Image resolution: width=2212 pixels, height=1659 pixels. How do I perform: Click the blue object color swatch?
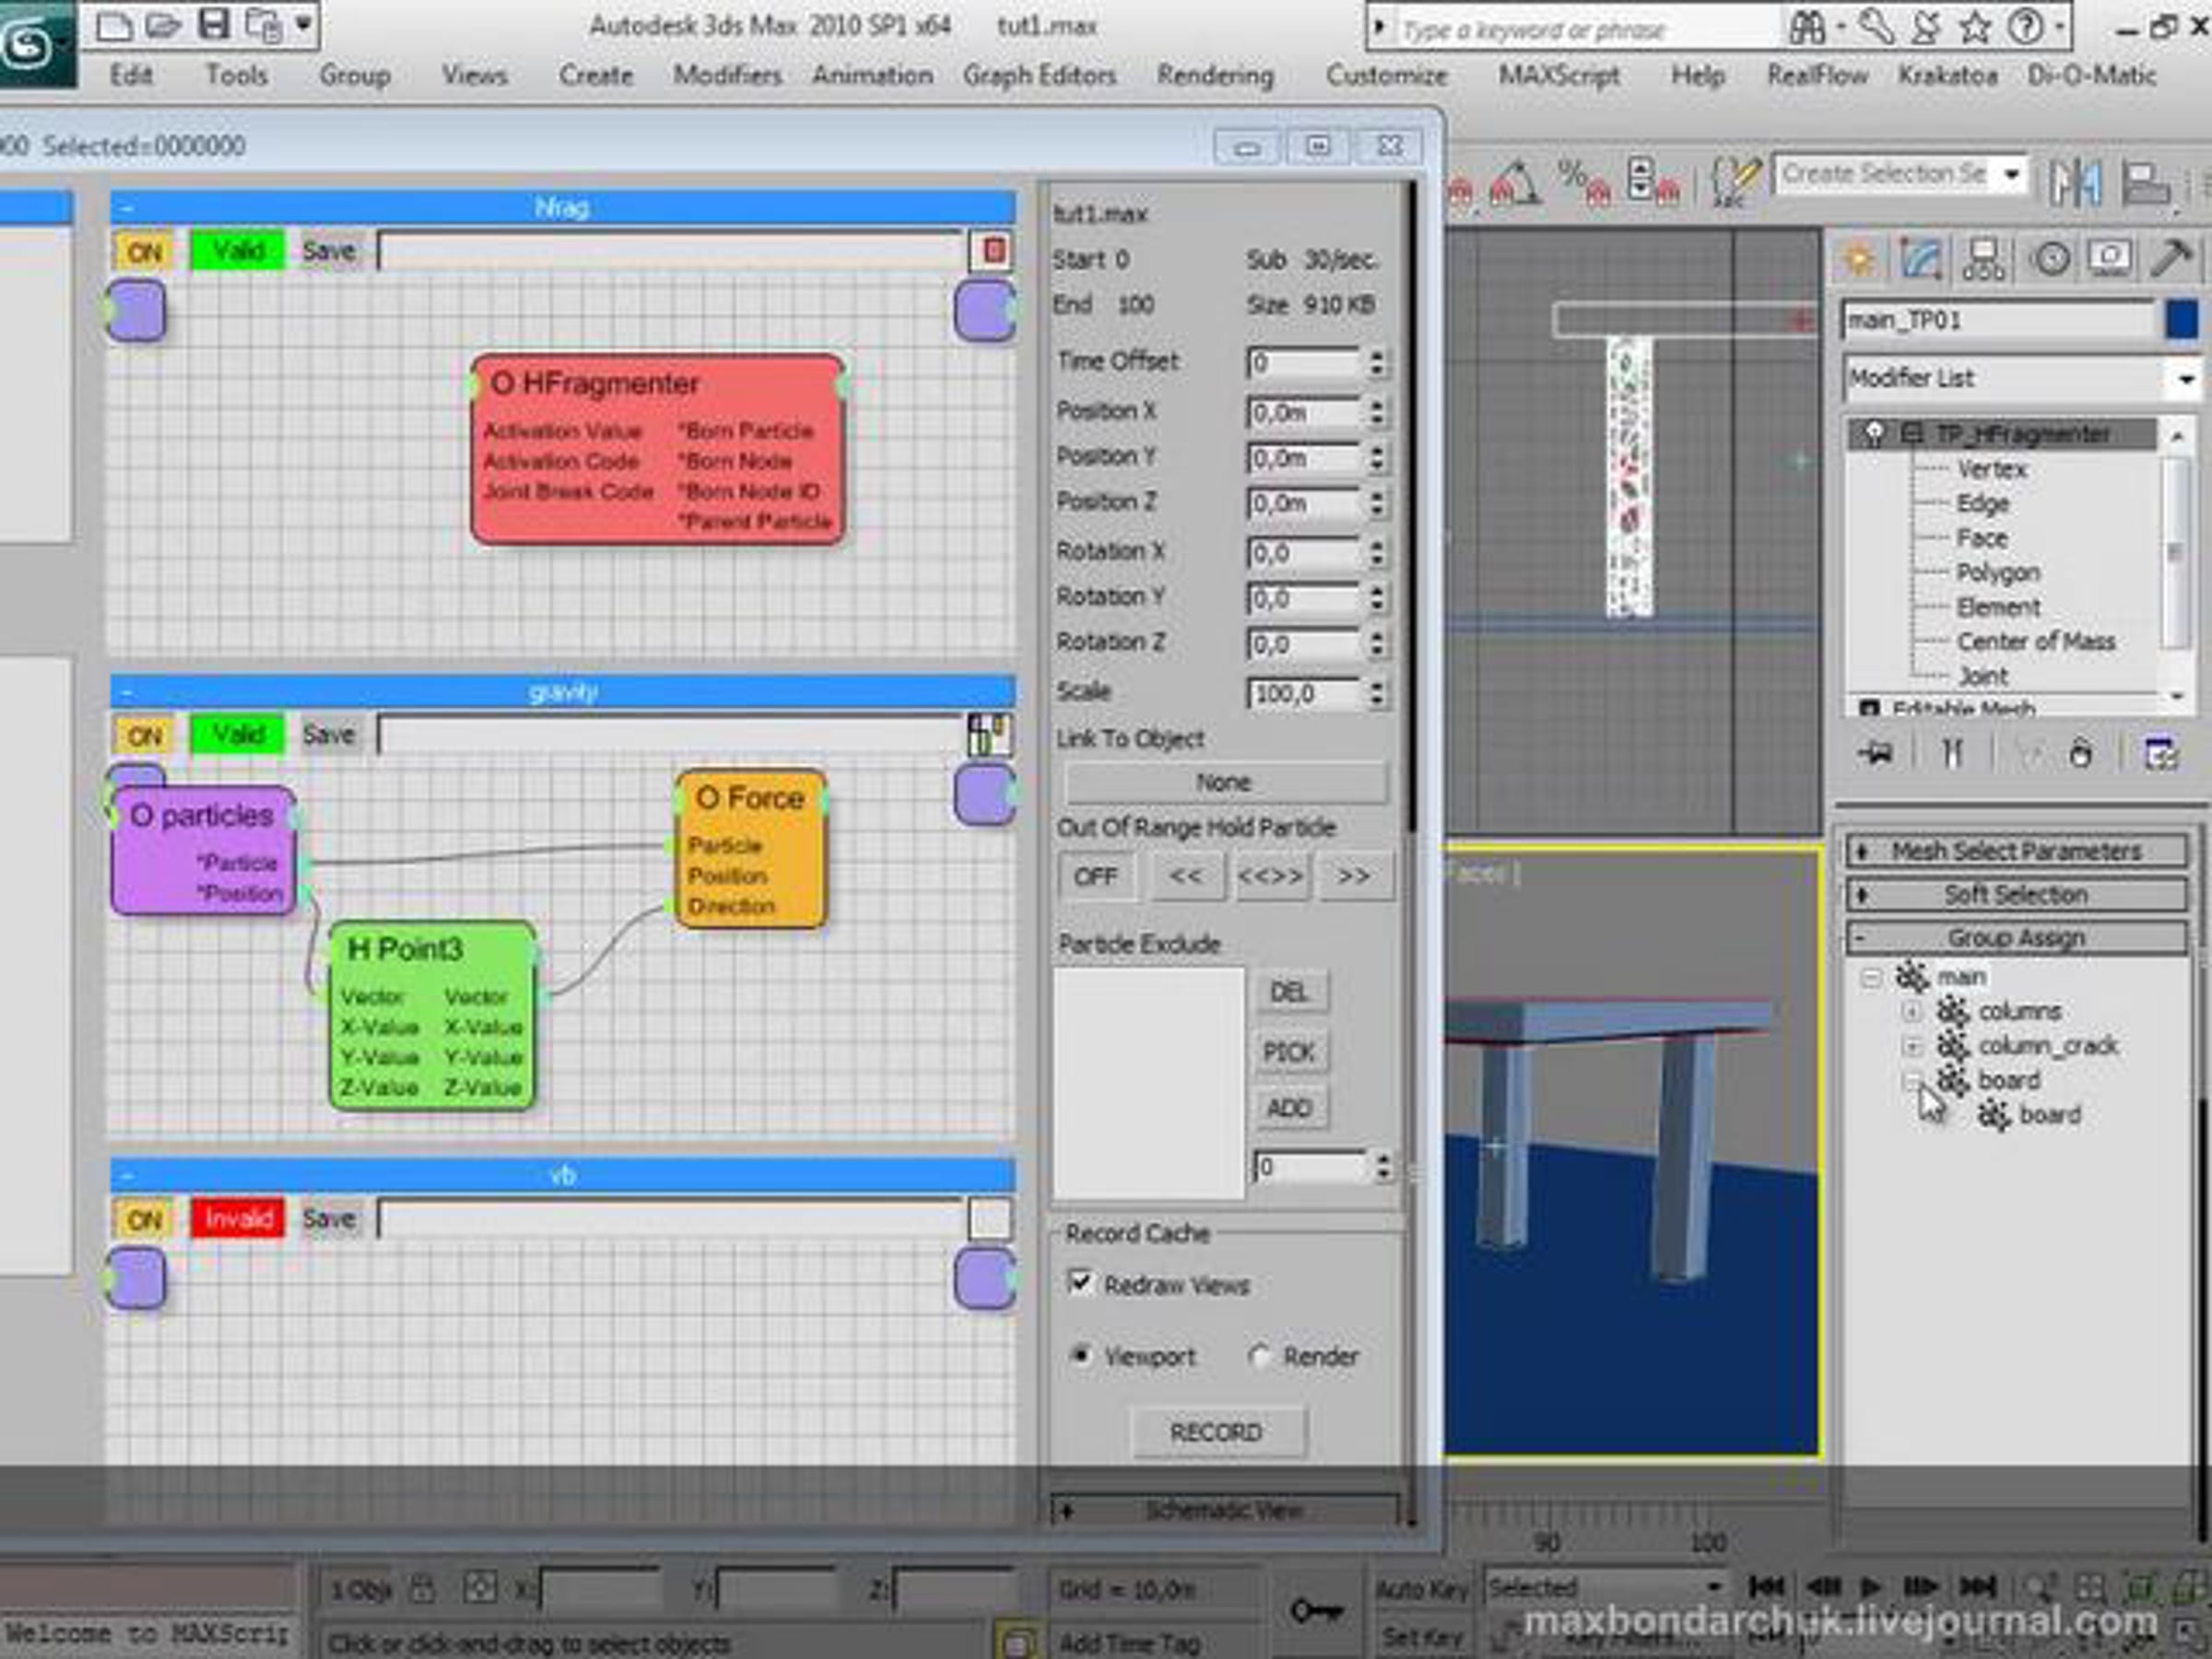(x=2180, y=321)
